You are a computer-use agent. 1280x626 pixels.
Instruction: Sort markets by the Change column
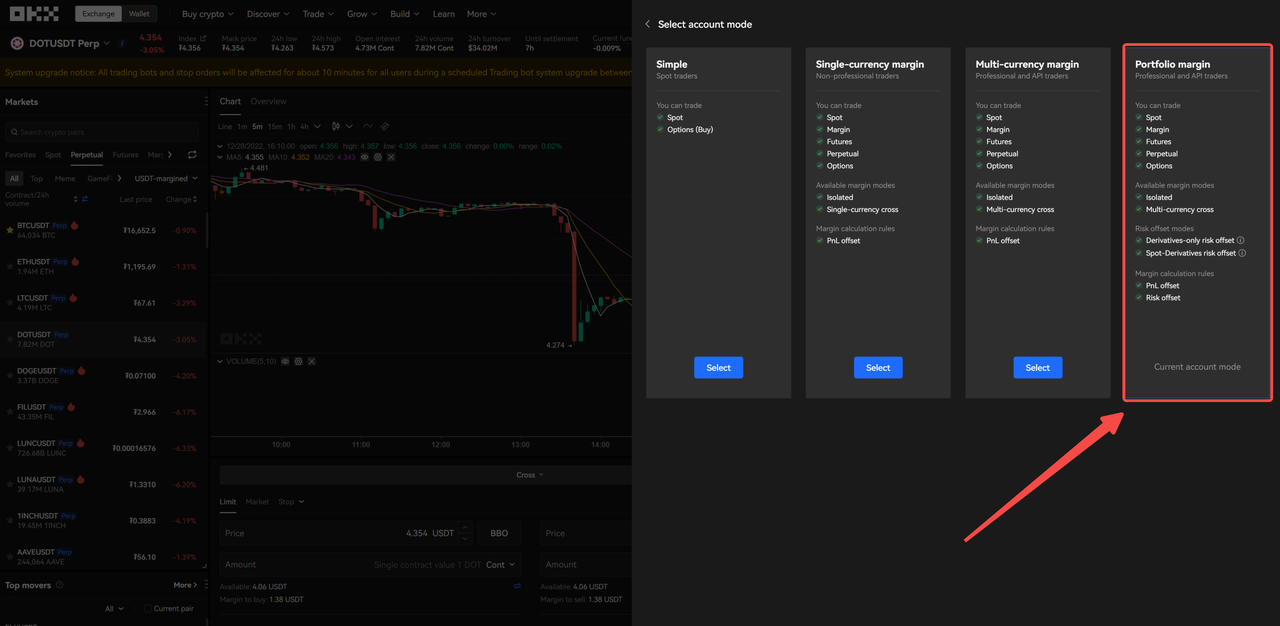point(182,199)
